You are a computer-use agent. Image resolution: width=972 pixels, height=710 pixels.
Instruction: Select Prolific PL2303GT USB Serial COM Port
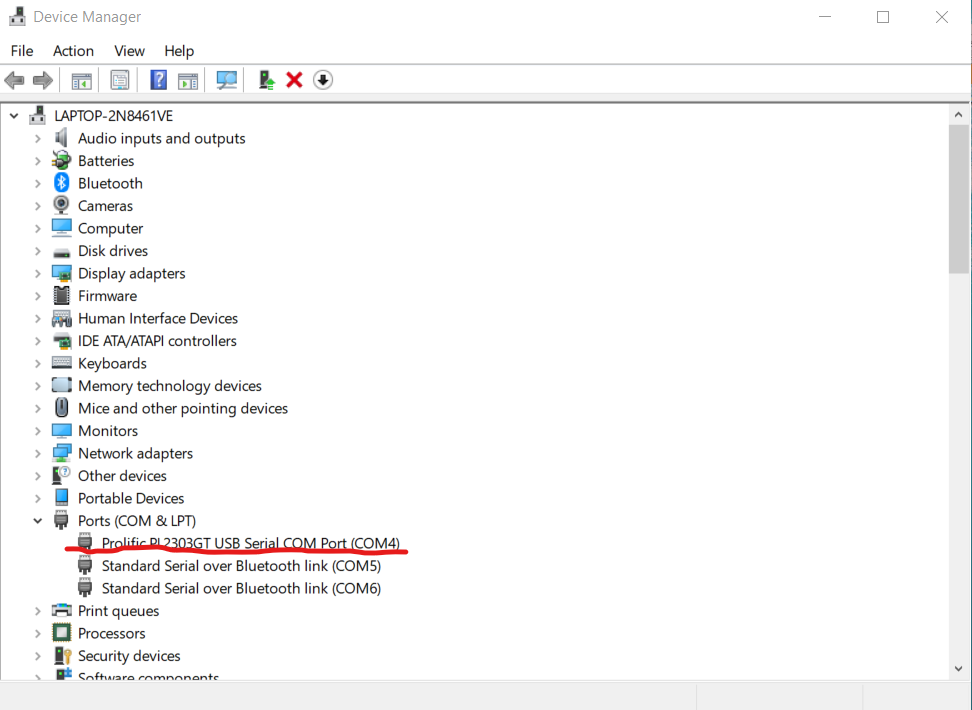[x=250, y=543]
